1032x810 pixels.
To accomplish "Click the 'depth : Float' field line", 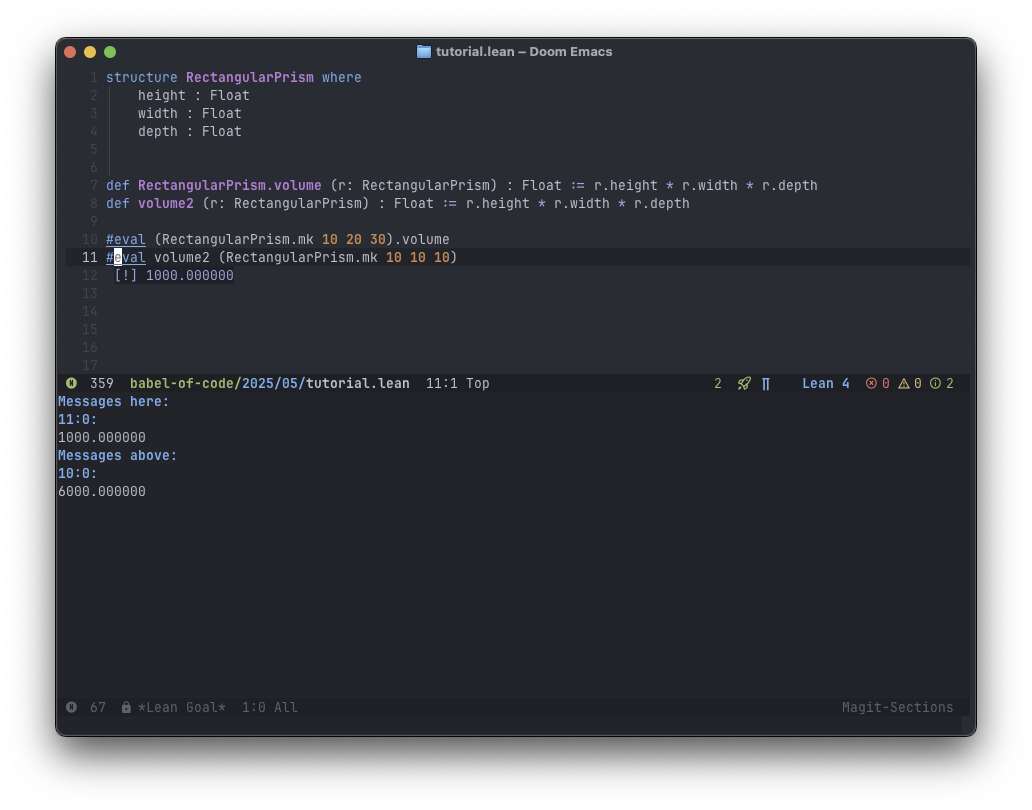I will click(190, 132).
